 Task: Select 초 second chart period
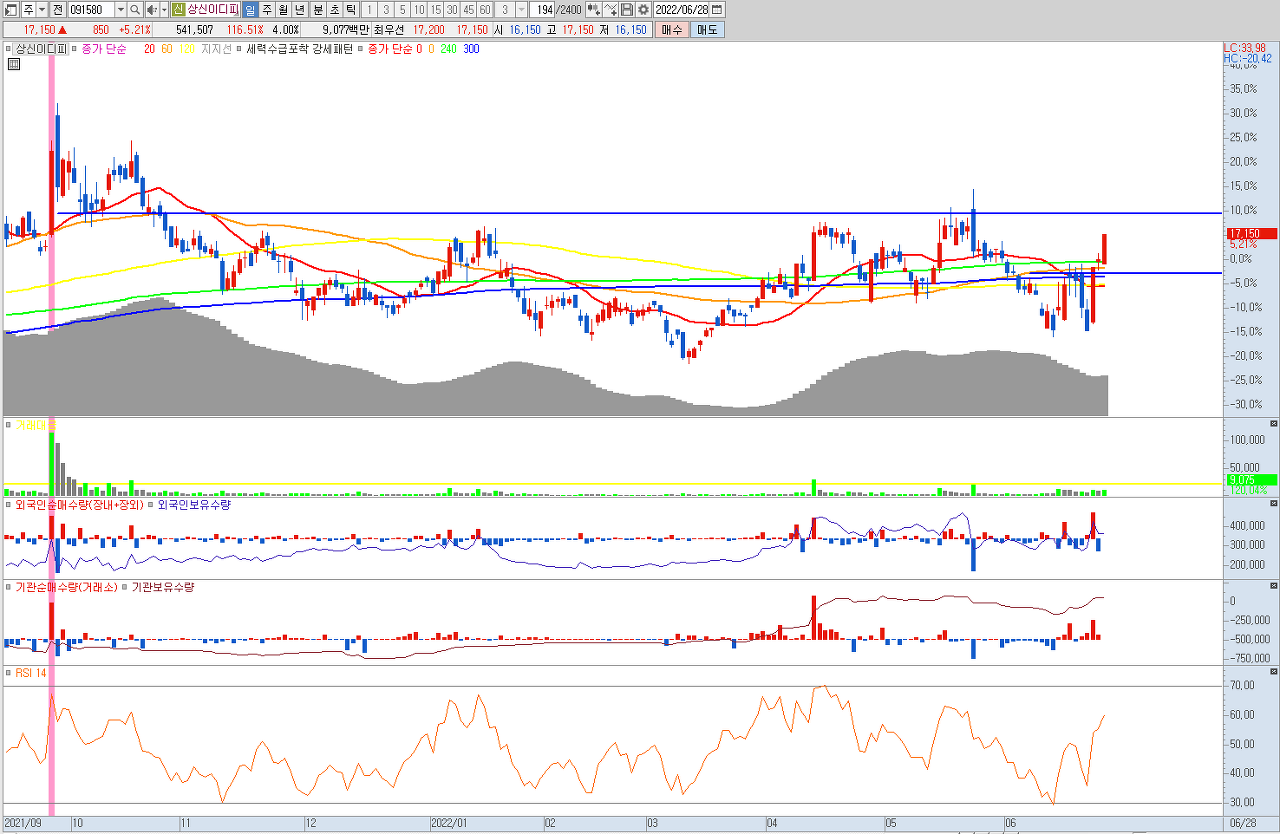coord(335,10)
